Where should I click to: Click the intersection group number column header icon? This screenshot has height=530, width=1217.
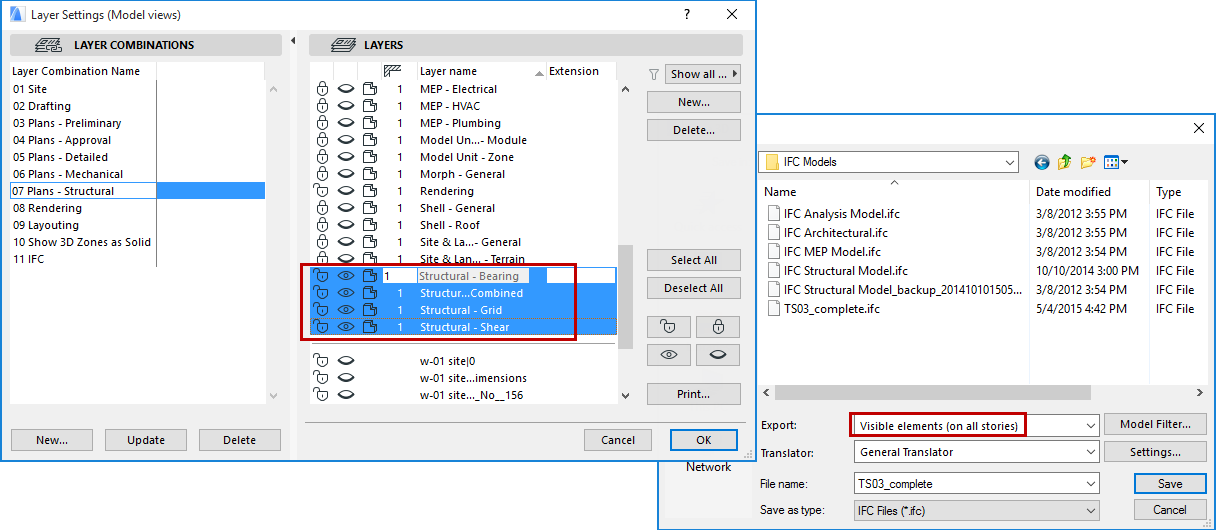393,71
